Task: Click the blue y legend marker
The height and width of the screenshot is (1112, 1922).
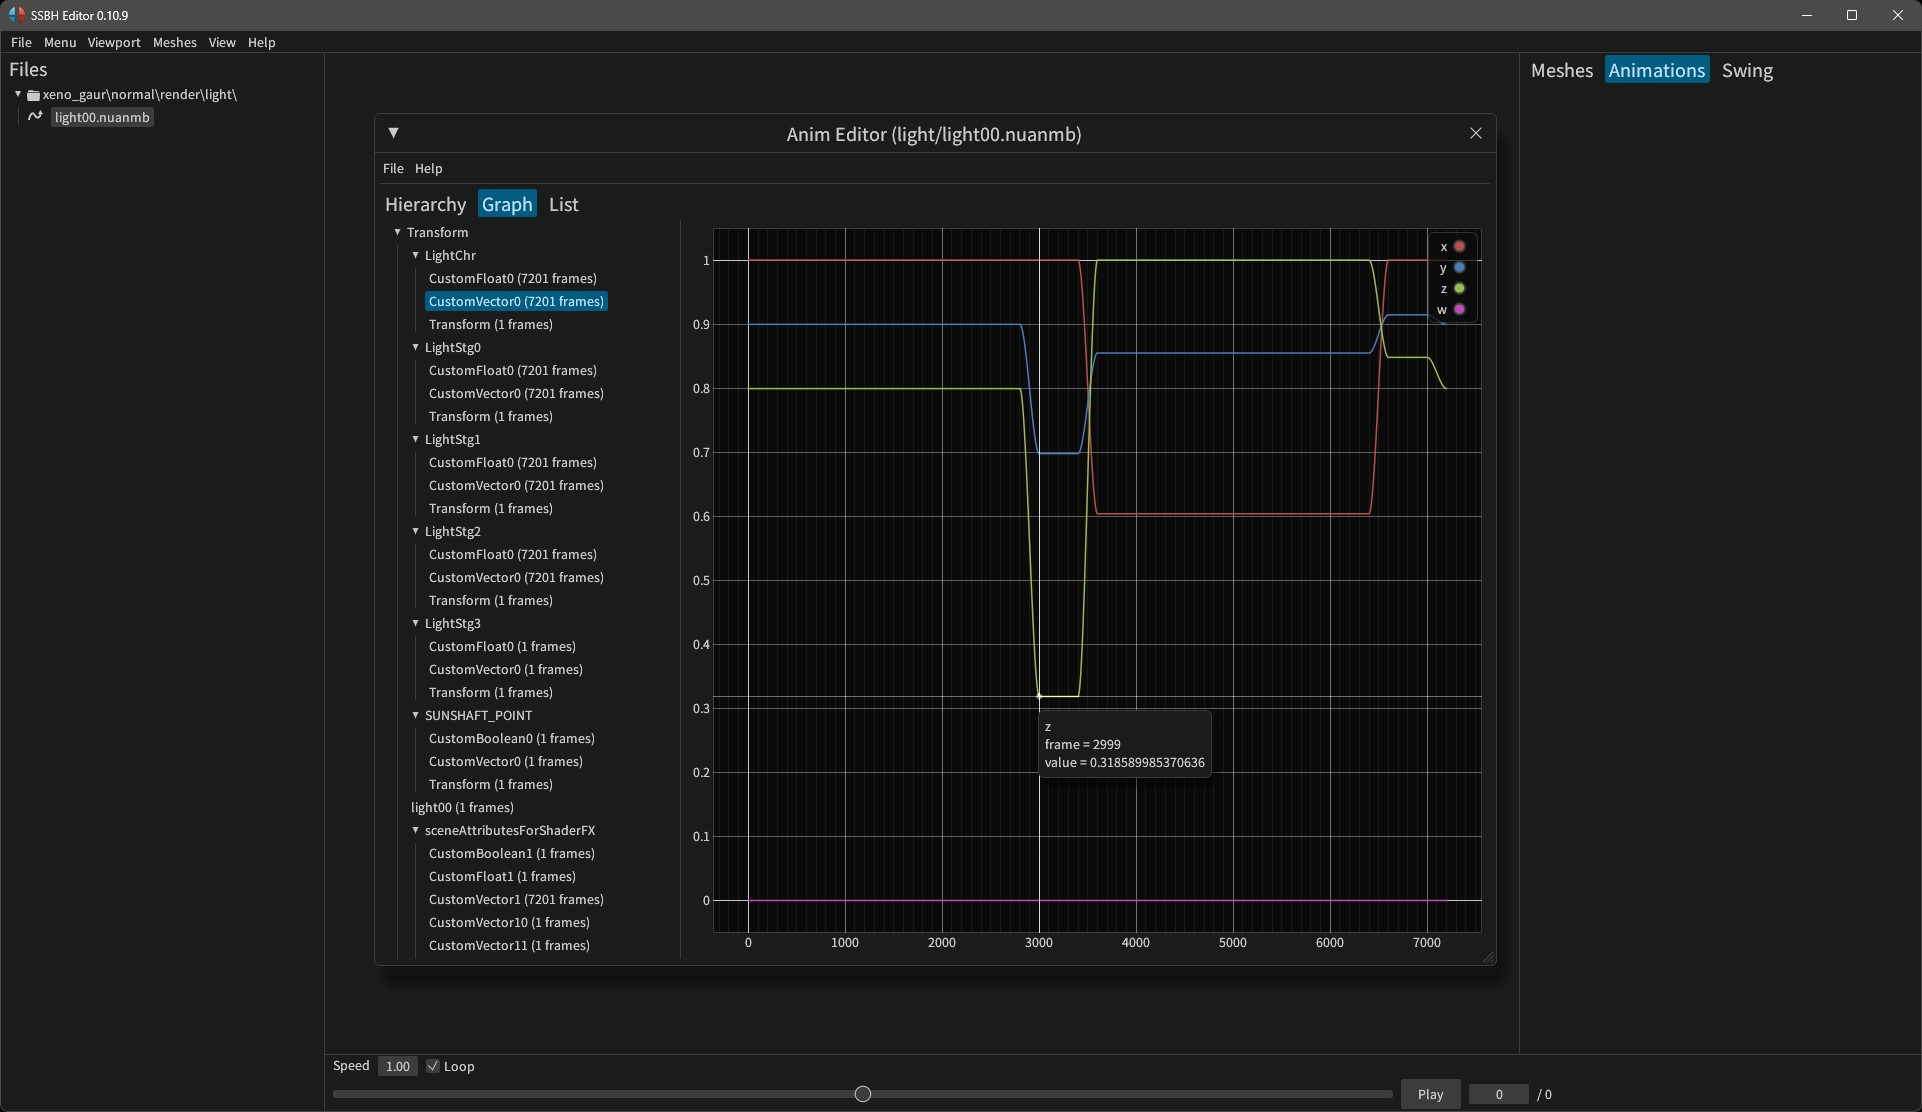Action: [1459, 268]
